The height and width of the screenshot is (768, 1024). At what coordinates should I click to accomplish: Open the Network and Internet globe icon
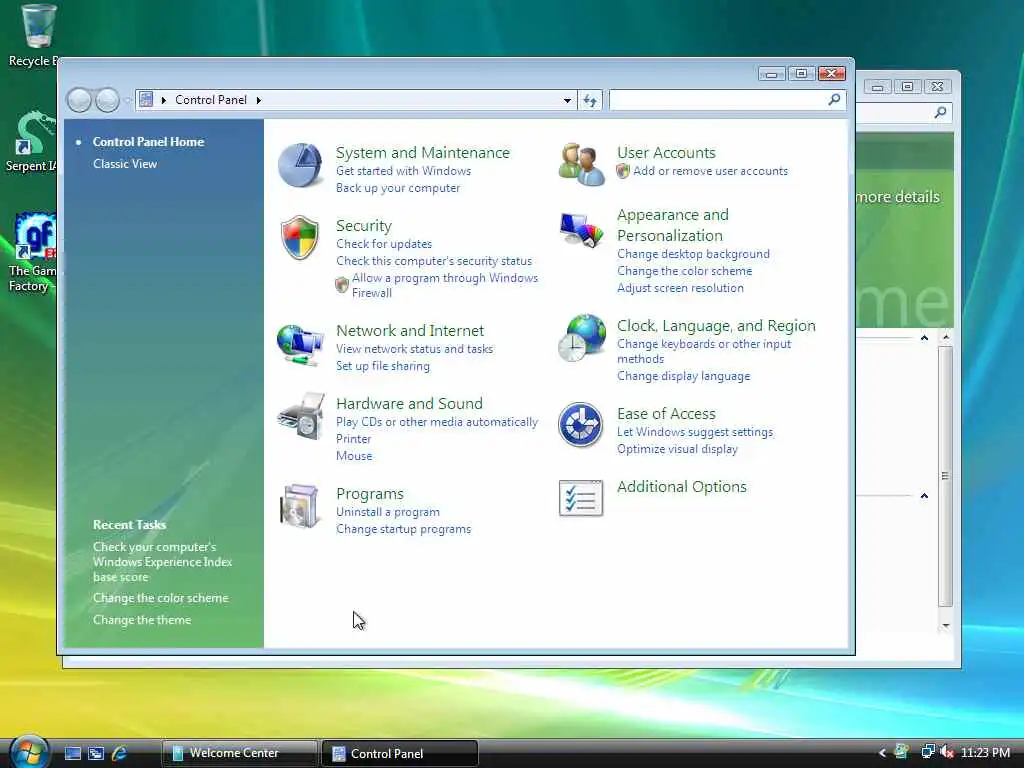click(x=300, y=345)
